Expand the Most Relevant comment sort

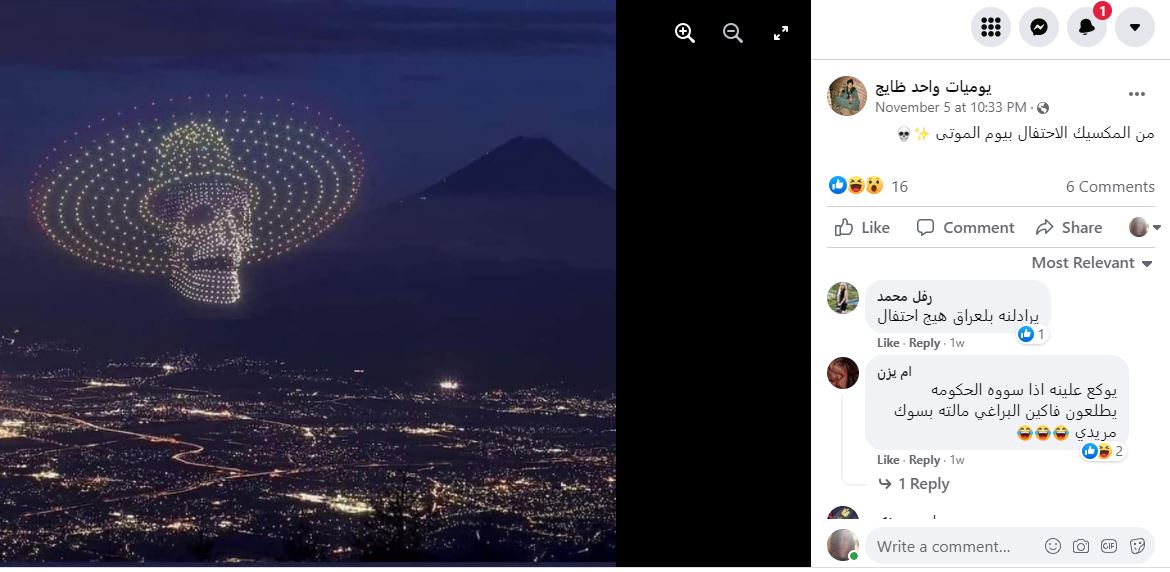(1091, 263)
